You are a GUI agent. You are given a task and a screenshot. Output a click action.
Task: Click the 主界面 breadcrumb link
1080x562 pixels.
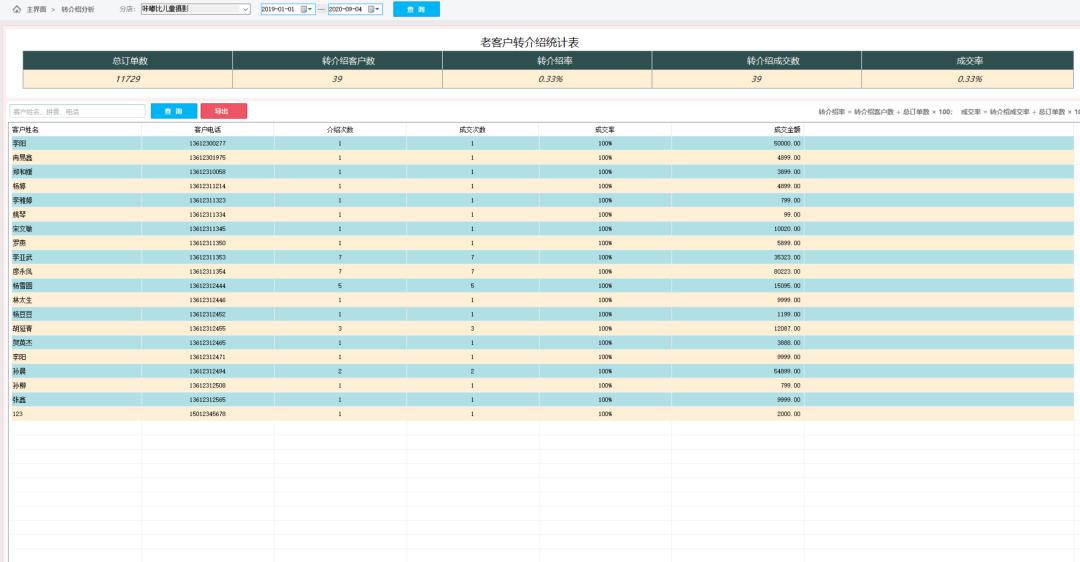(x=36, y=9)
